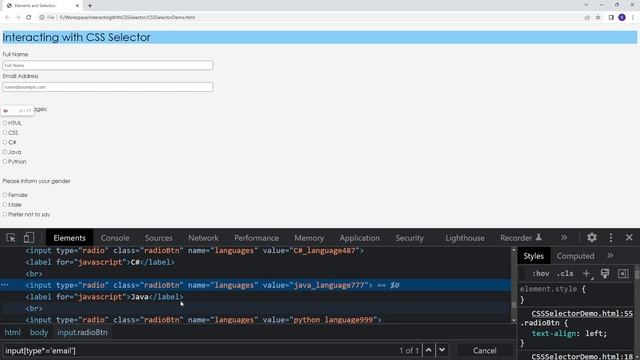Click input.radioBtn in the breadcrumb bar
Viewport: 640px width, 360px height.
coord(82,332)
